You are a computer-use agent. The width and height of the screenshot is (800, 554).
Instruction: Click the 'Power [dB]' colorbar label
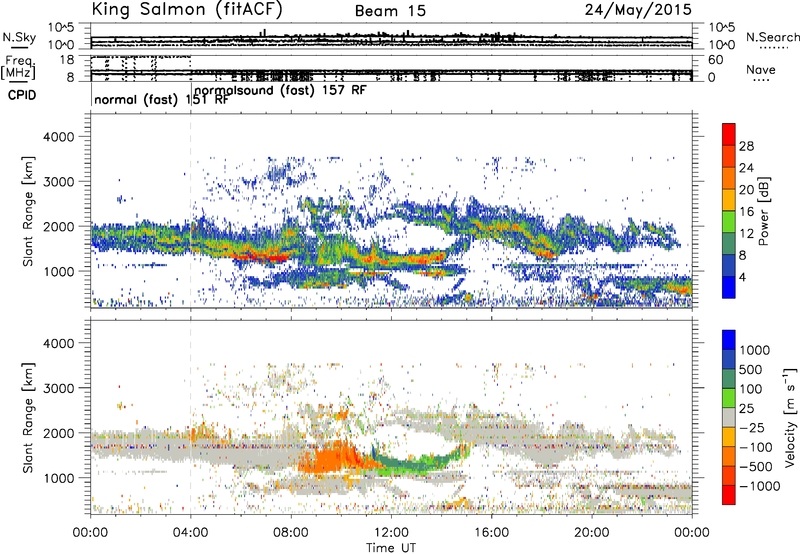tap(763, 211)
